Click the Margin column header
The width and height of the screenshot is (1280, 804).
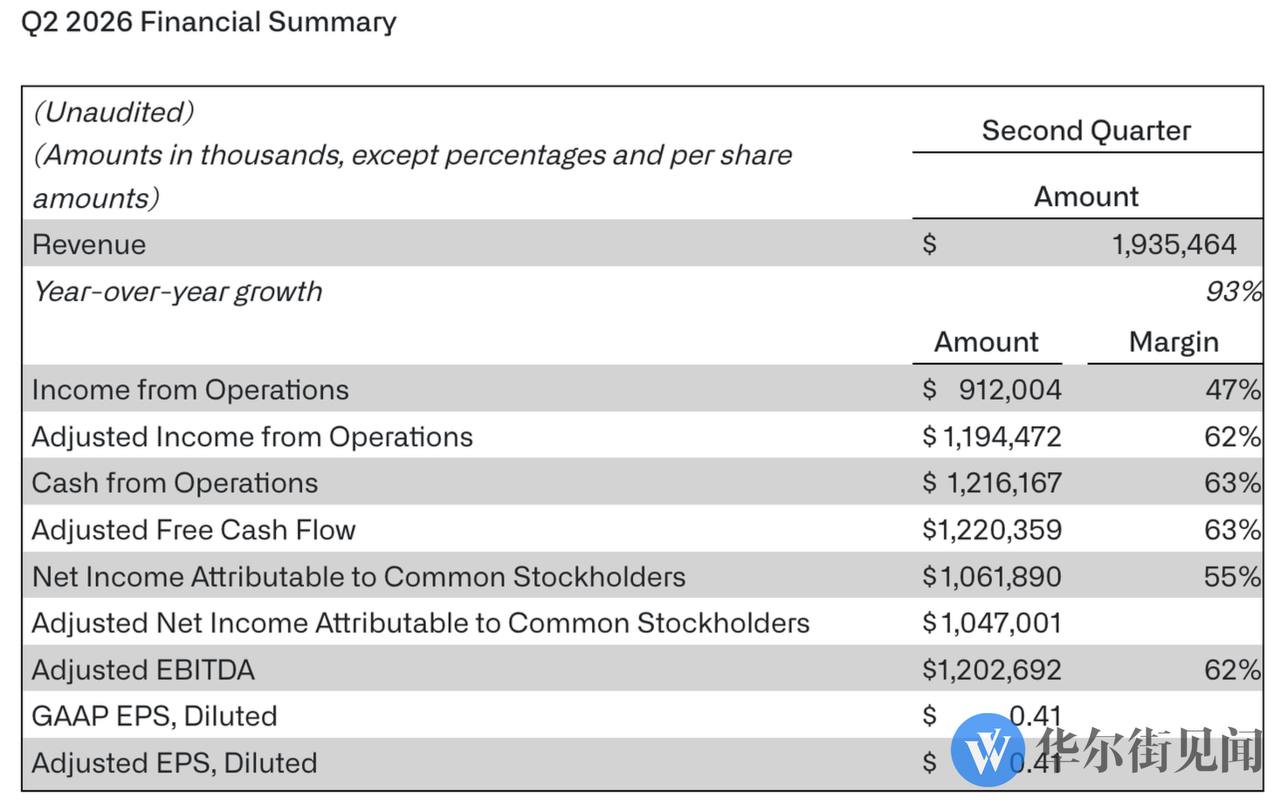point(1174,342)
